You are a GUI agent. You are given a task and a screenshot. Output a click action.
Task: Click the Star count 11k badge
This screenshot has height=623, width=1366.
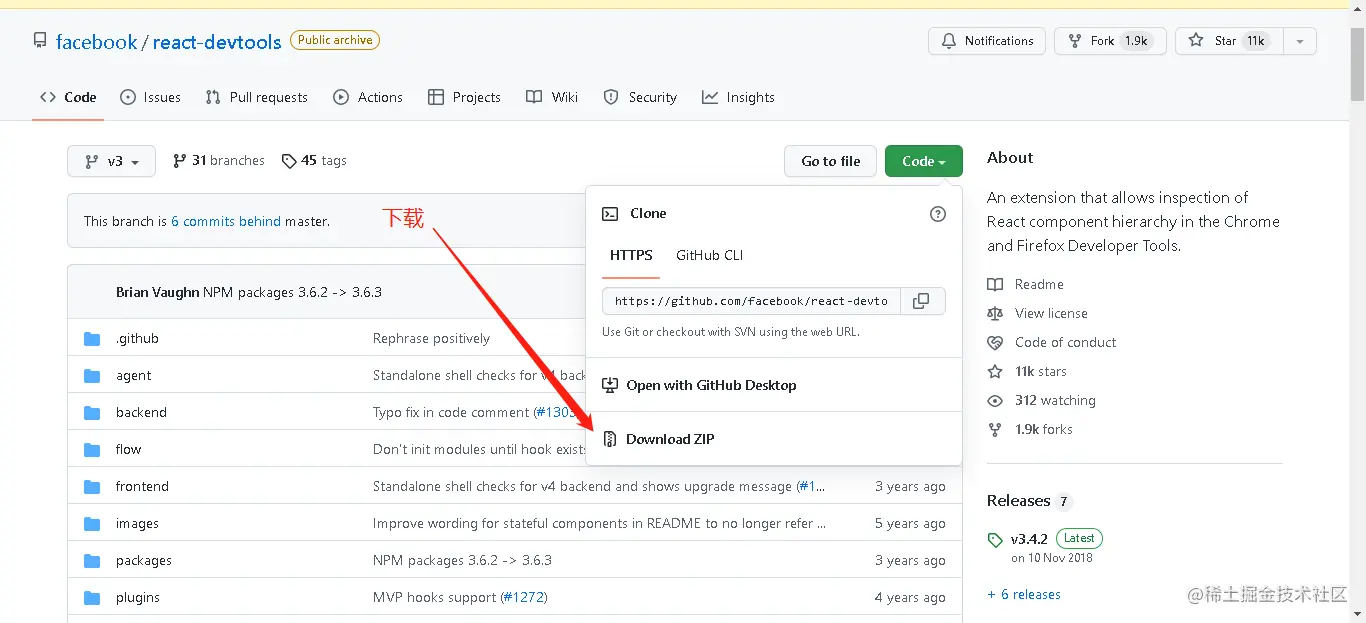(x=1256, y=41)
